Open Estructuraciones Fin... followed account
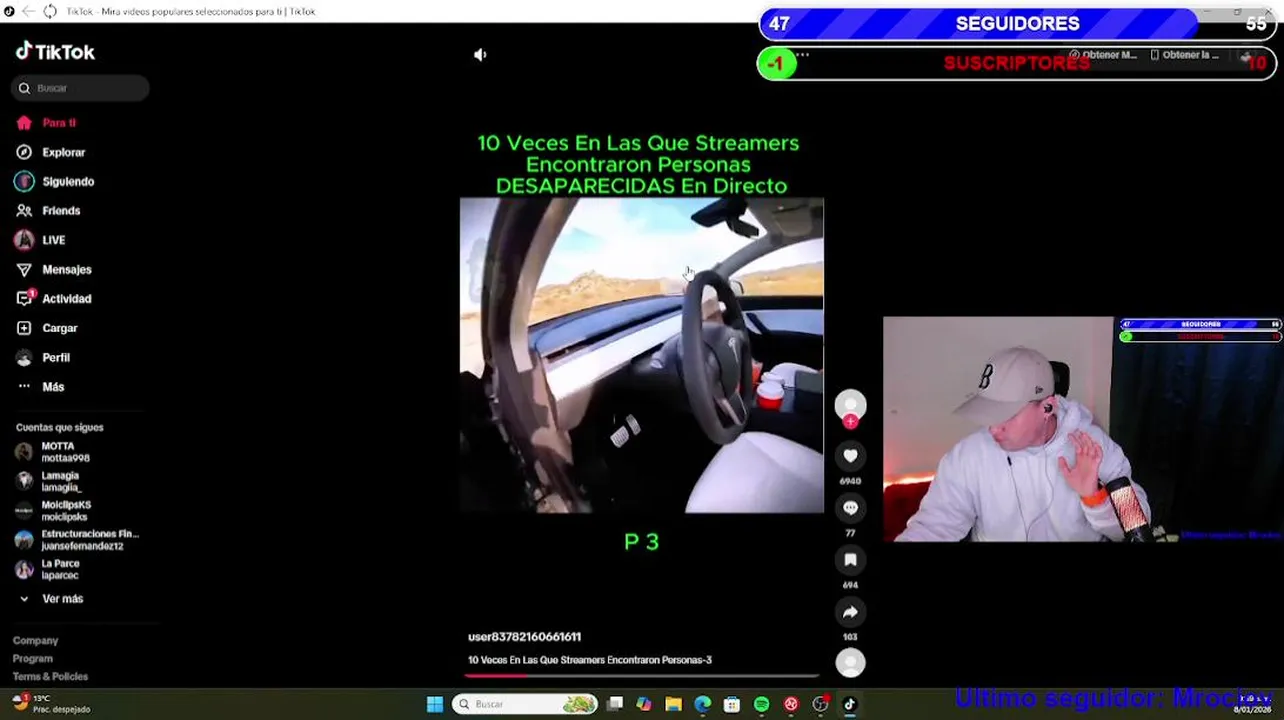 coord(77,540)
